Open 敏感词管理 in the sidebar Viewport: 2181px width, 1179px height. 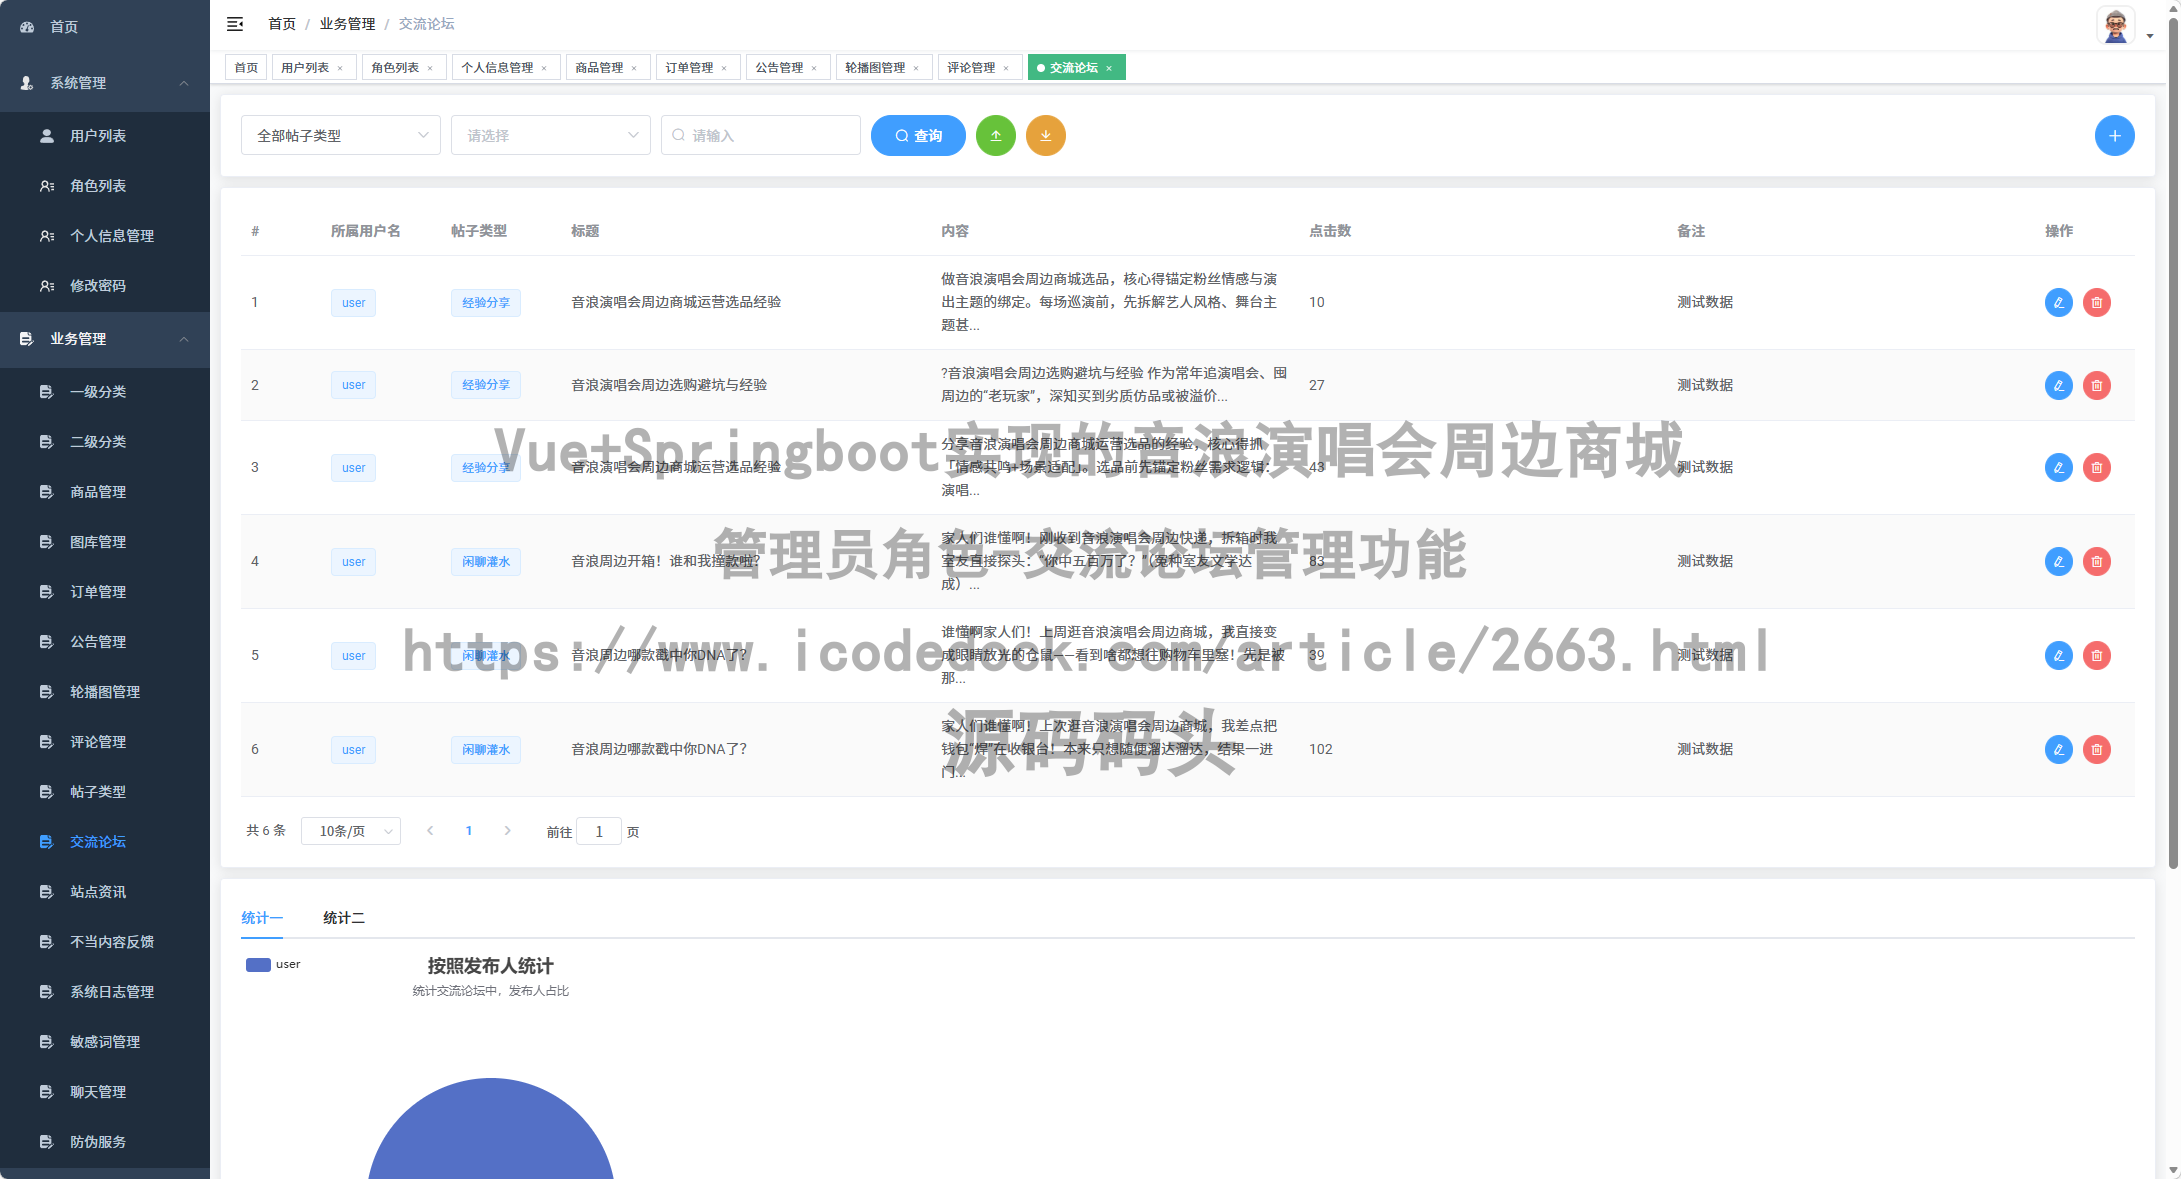point(105,1042)
